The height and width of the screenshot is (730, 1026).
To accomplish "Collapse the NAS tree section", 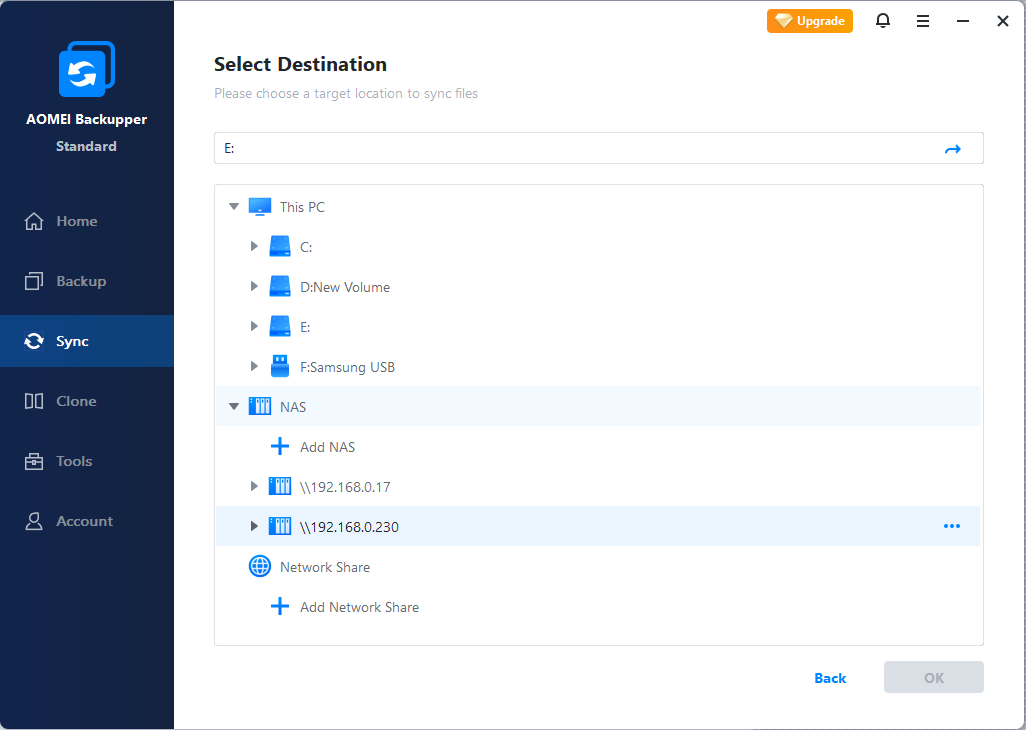I will pyautogui.click(x=234, y=407).
